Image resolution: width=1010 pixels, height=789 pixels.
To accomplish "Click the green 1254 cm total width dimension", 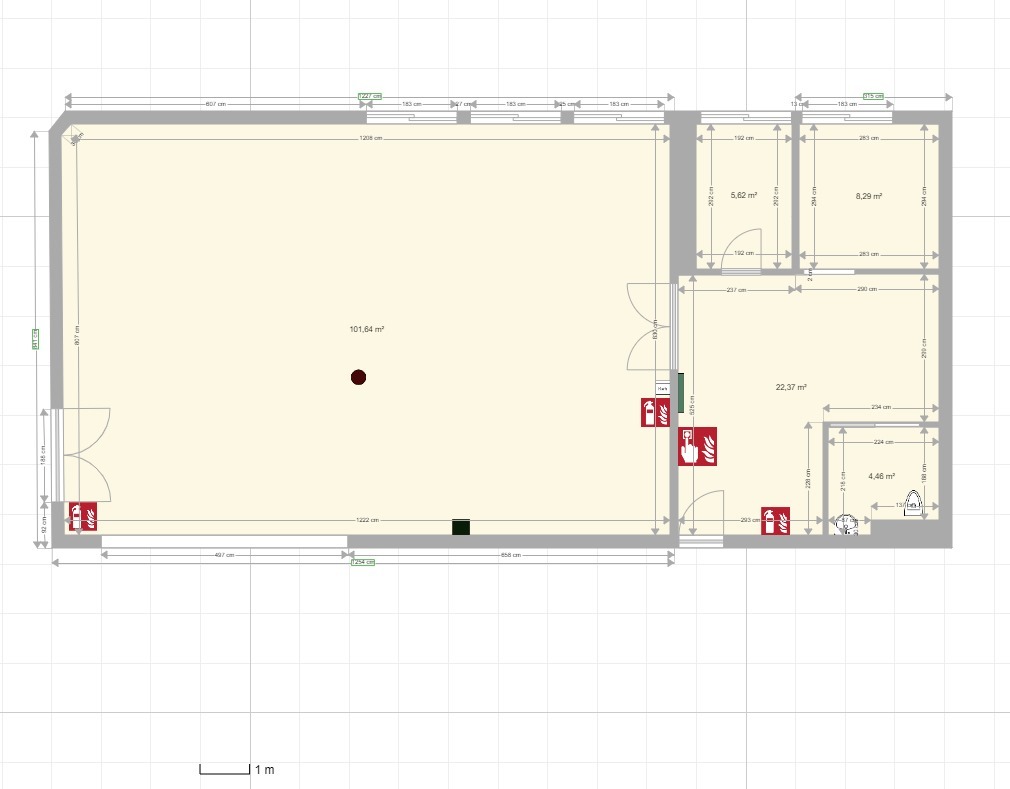I will 362,562.
